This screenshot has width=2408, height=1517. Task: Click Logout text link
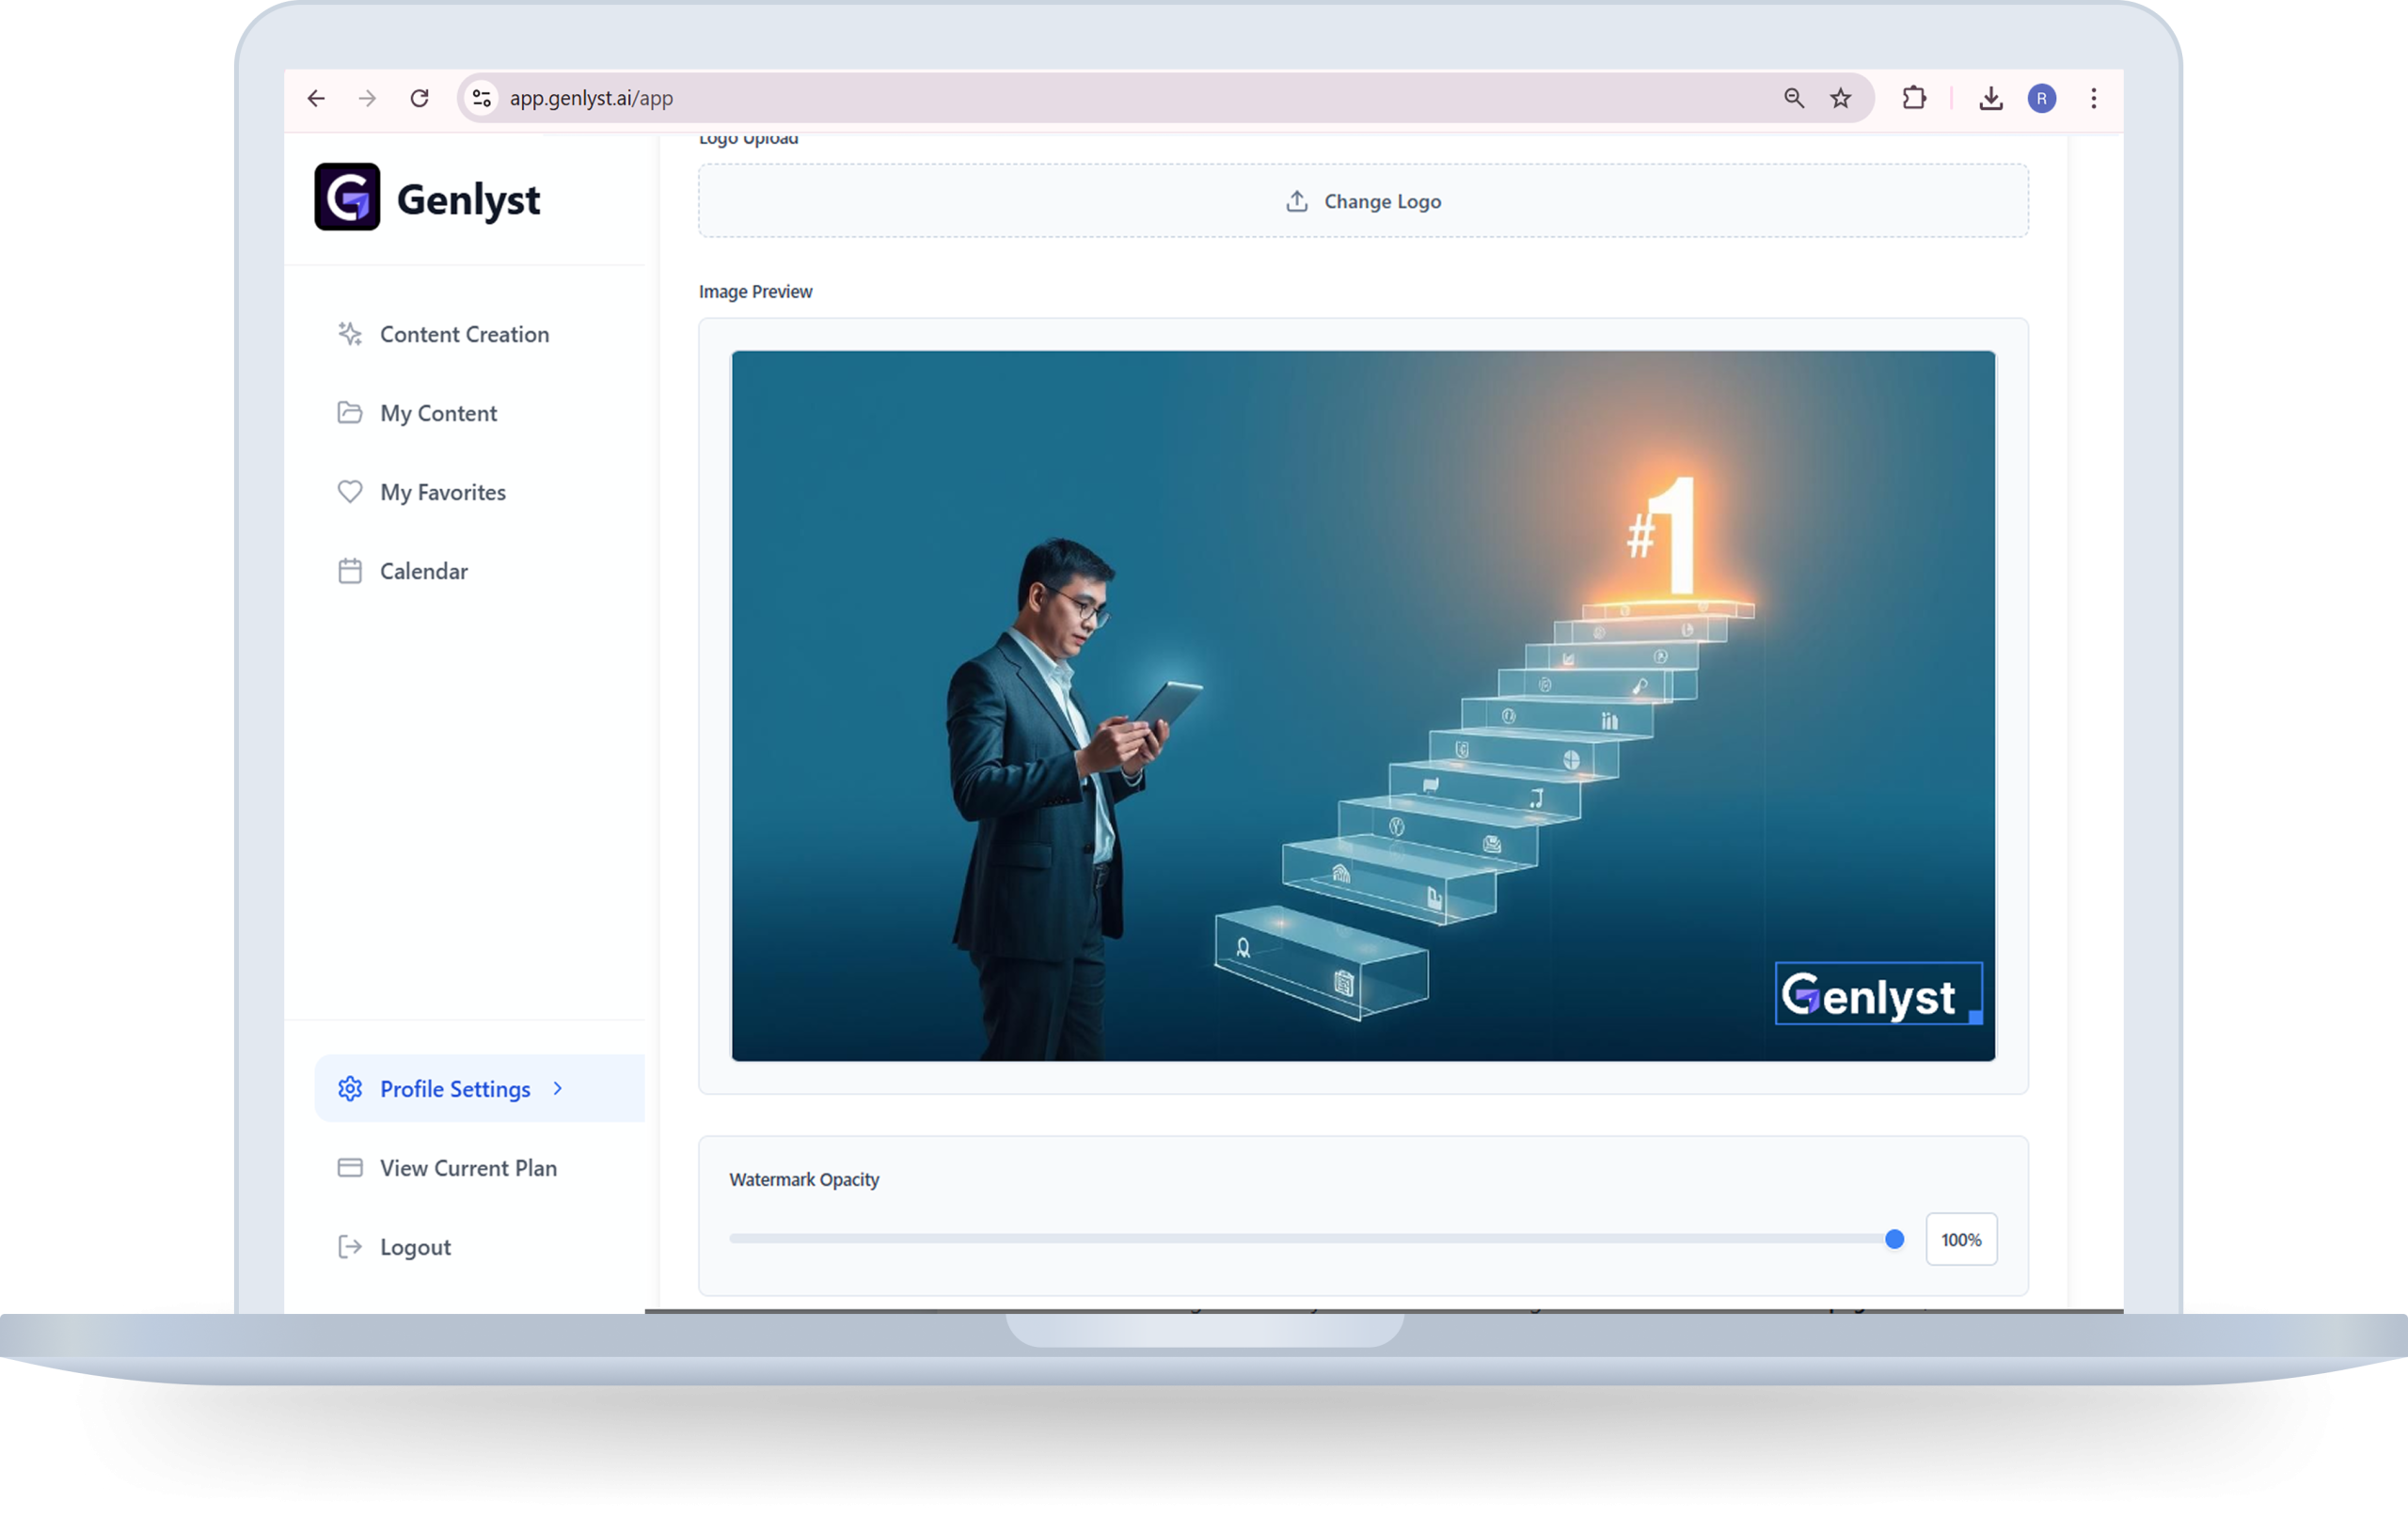click(415, 1247)
